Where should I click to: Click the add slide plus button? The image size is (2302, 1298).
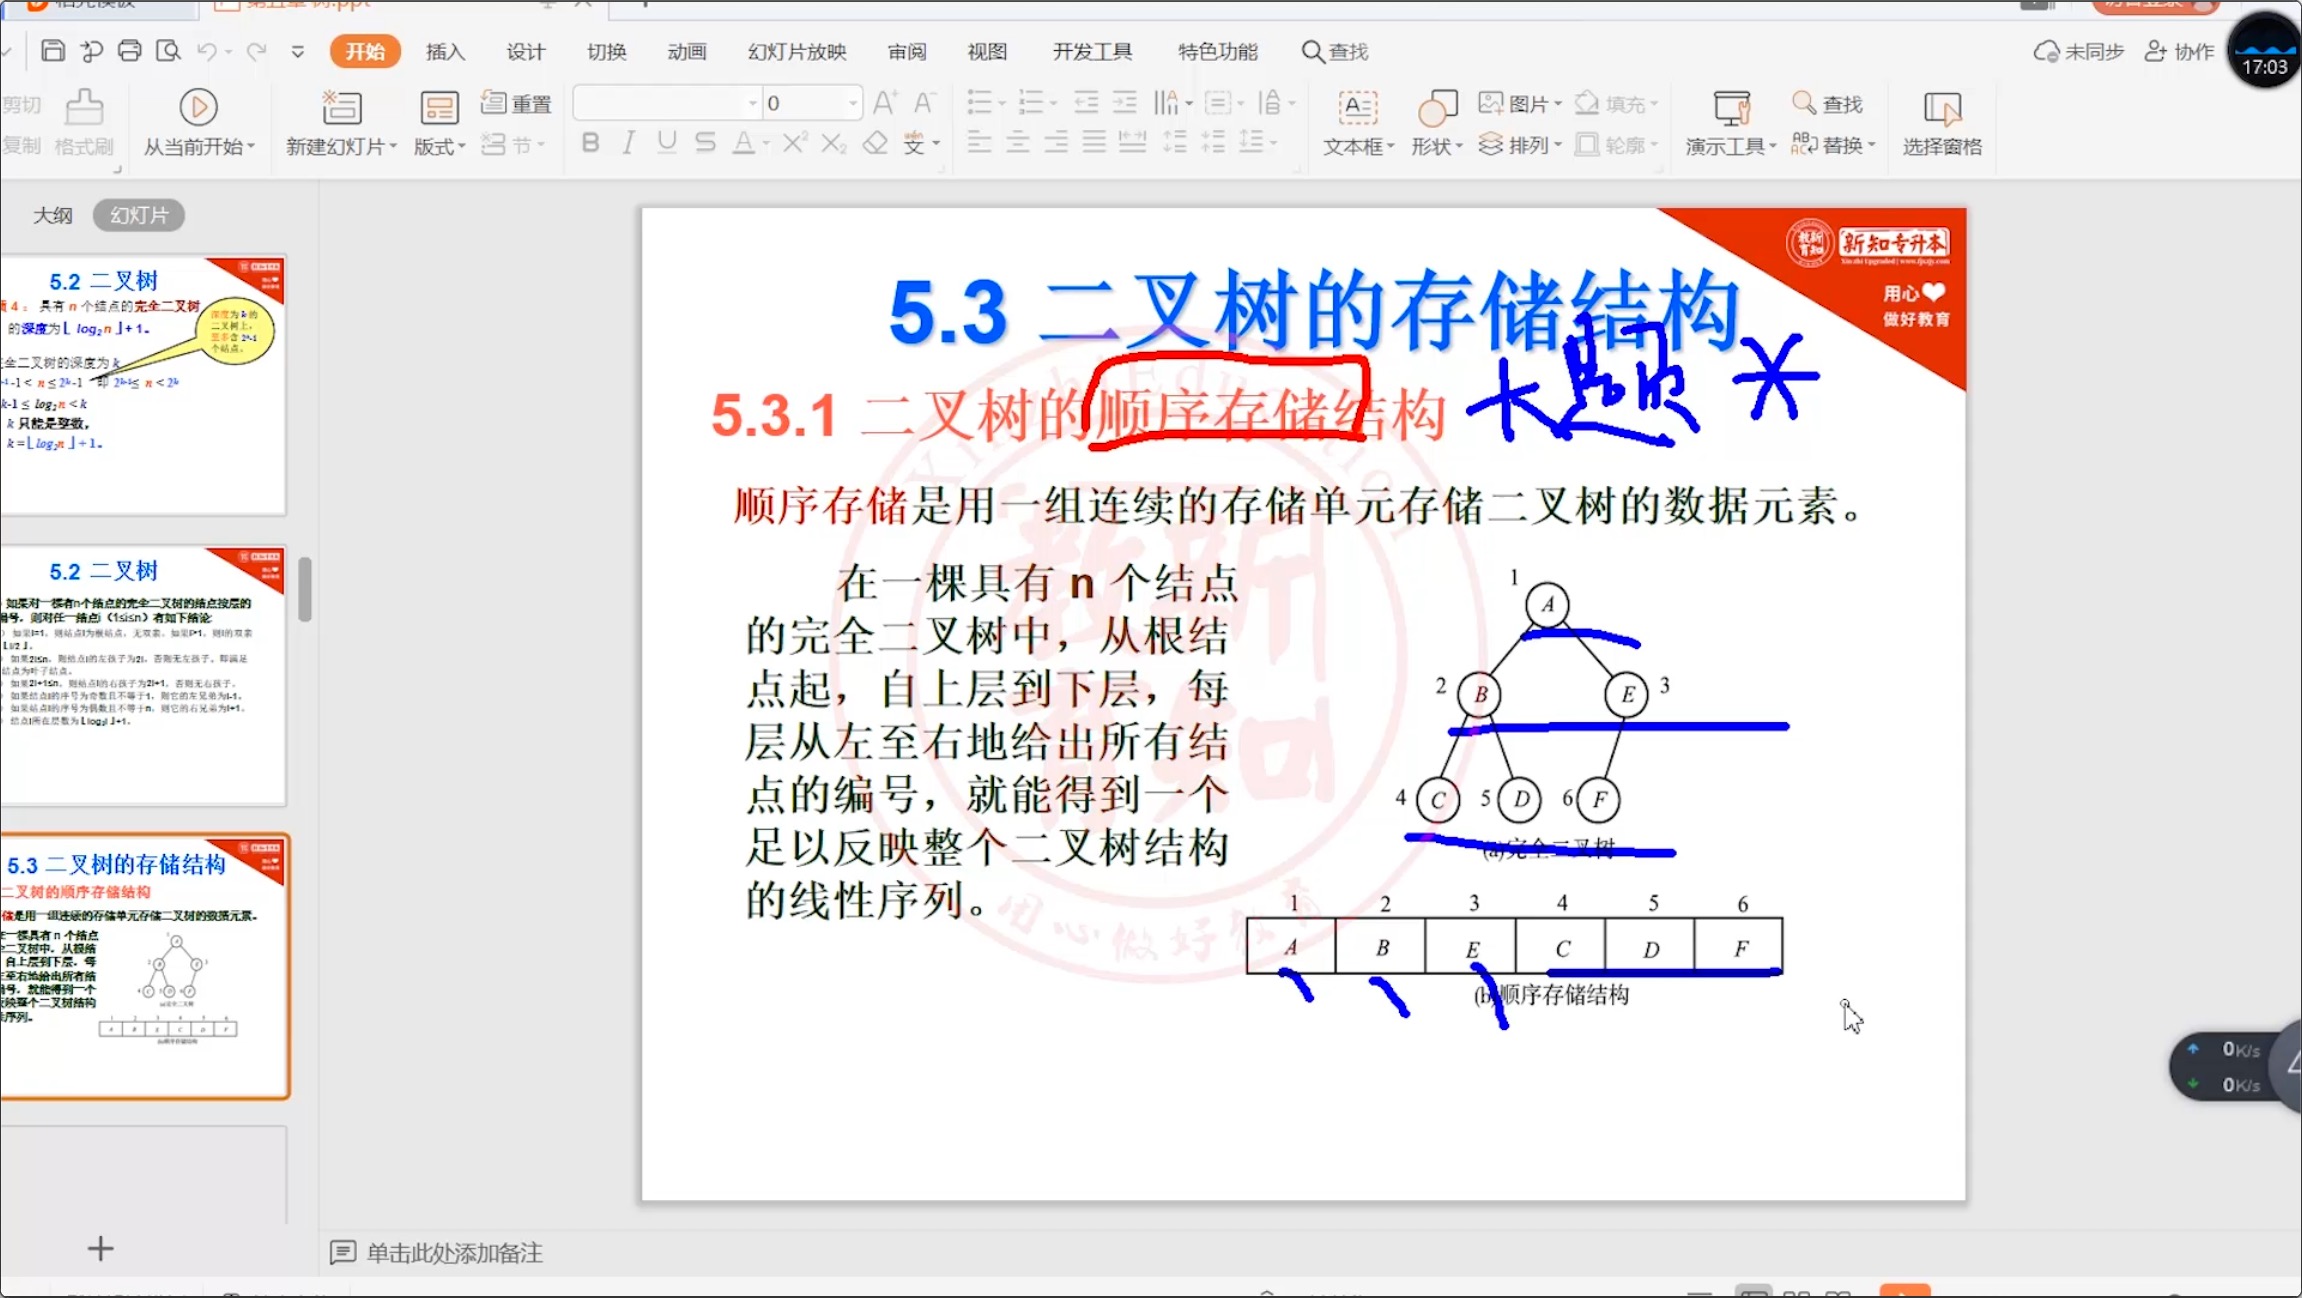[x=100, y=1248]
